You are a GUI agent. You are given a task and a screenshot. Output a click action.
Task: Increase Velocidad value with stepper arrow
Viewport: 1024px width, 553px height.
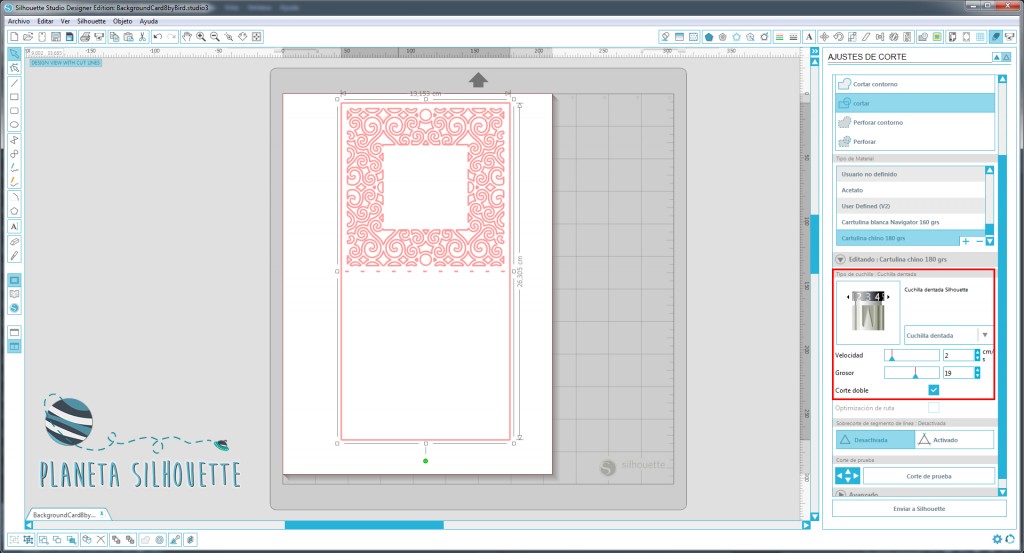tap(977, 352)
